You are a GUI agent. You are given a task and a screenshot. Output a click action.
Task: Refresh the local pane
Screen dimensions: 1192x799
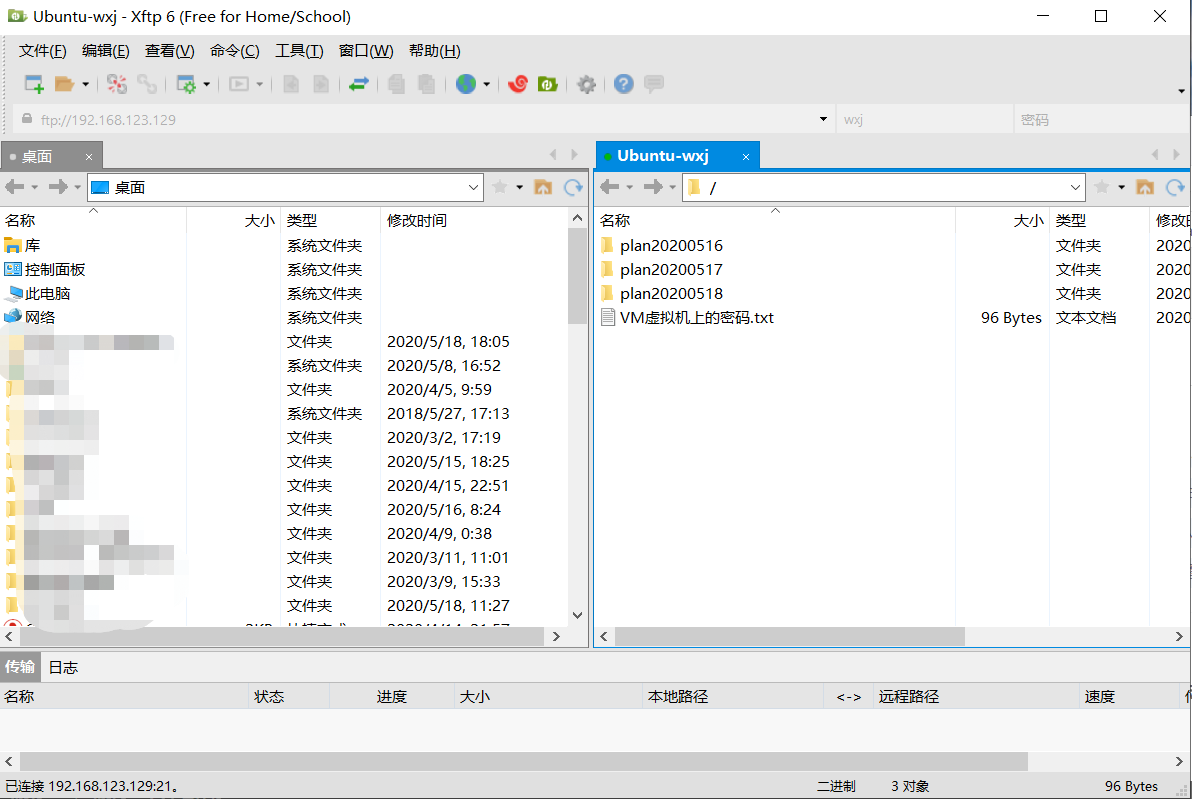[x=573, y=187]
